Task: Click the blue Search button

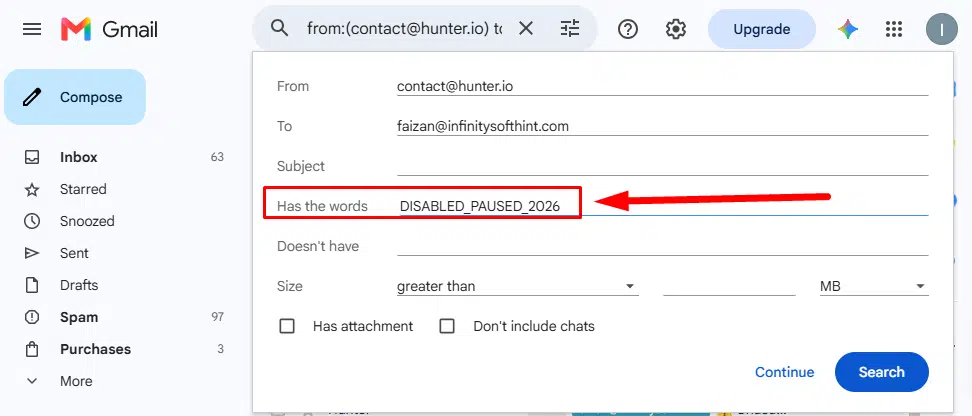Action: pos(881,372)
